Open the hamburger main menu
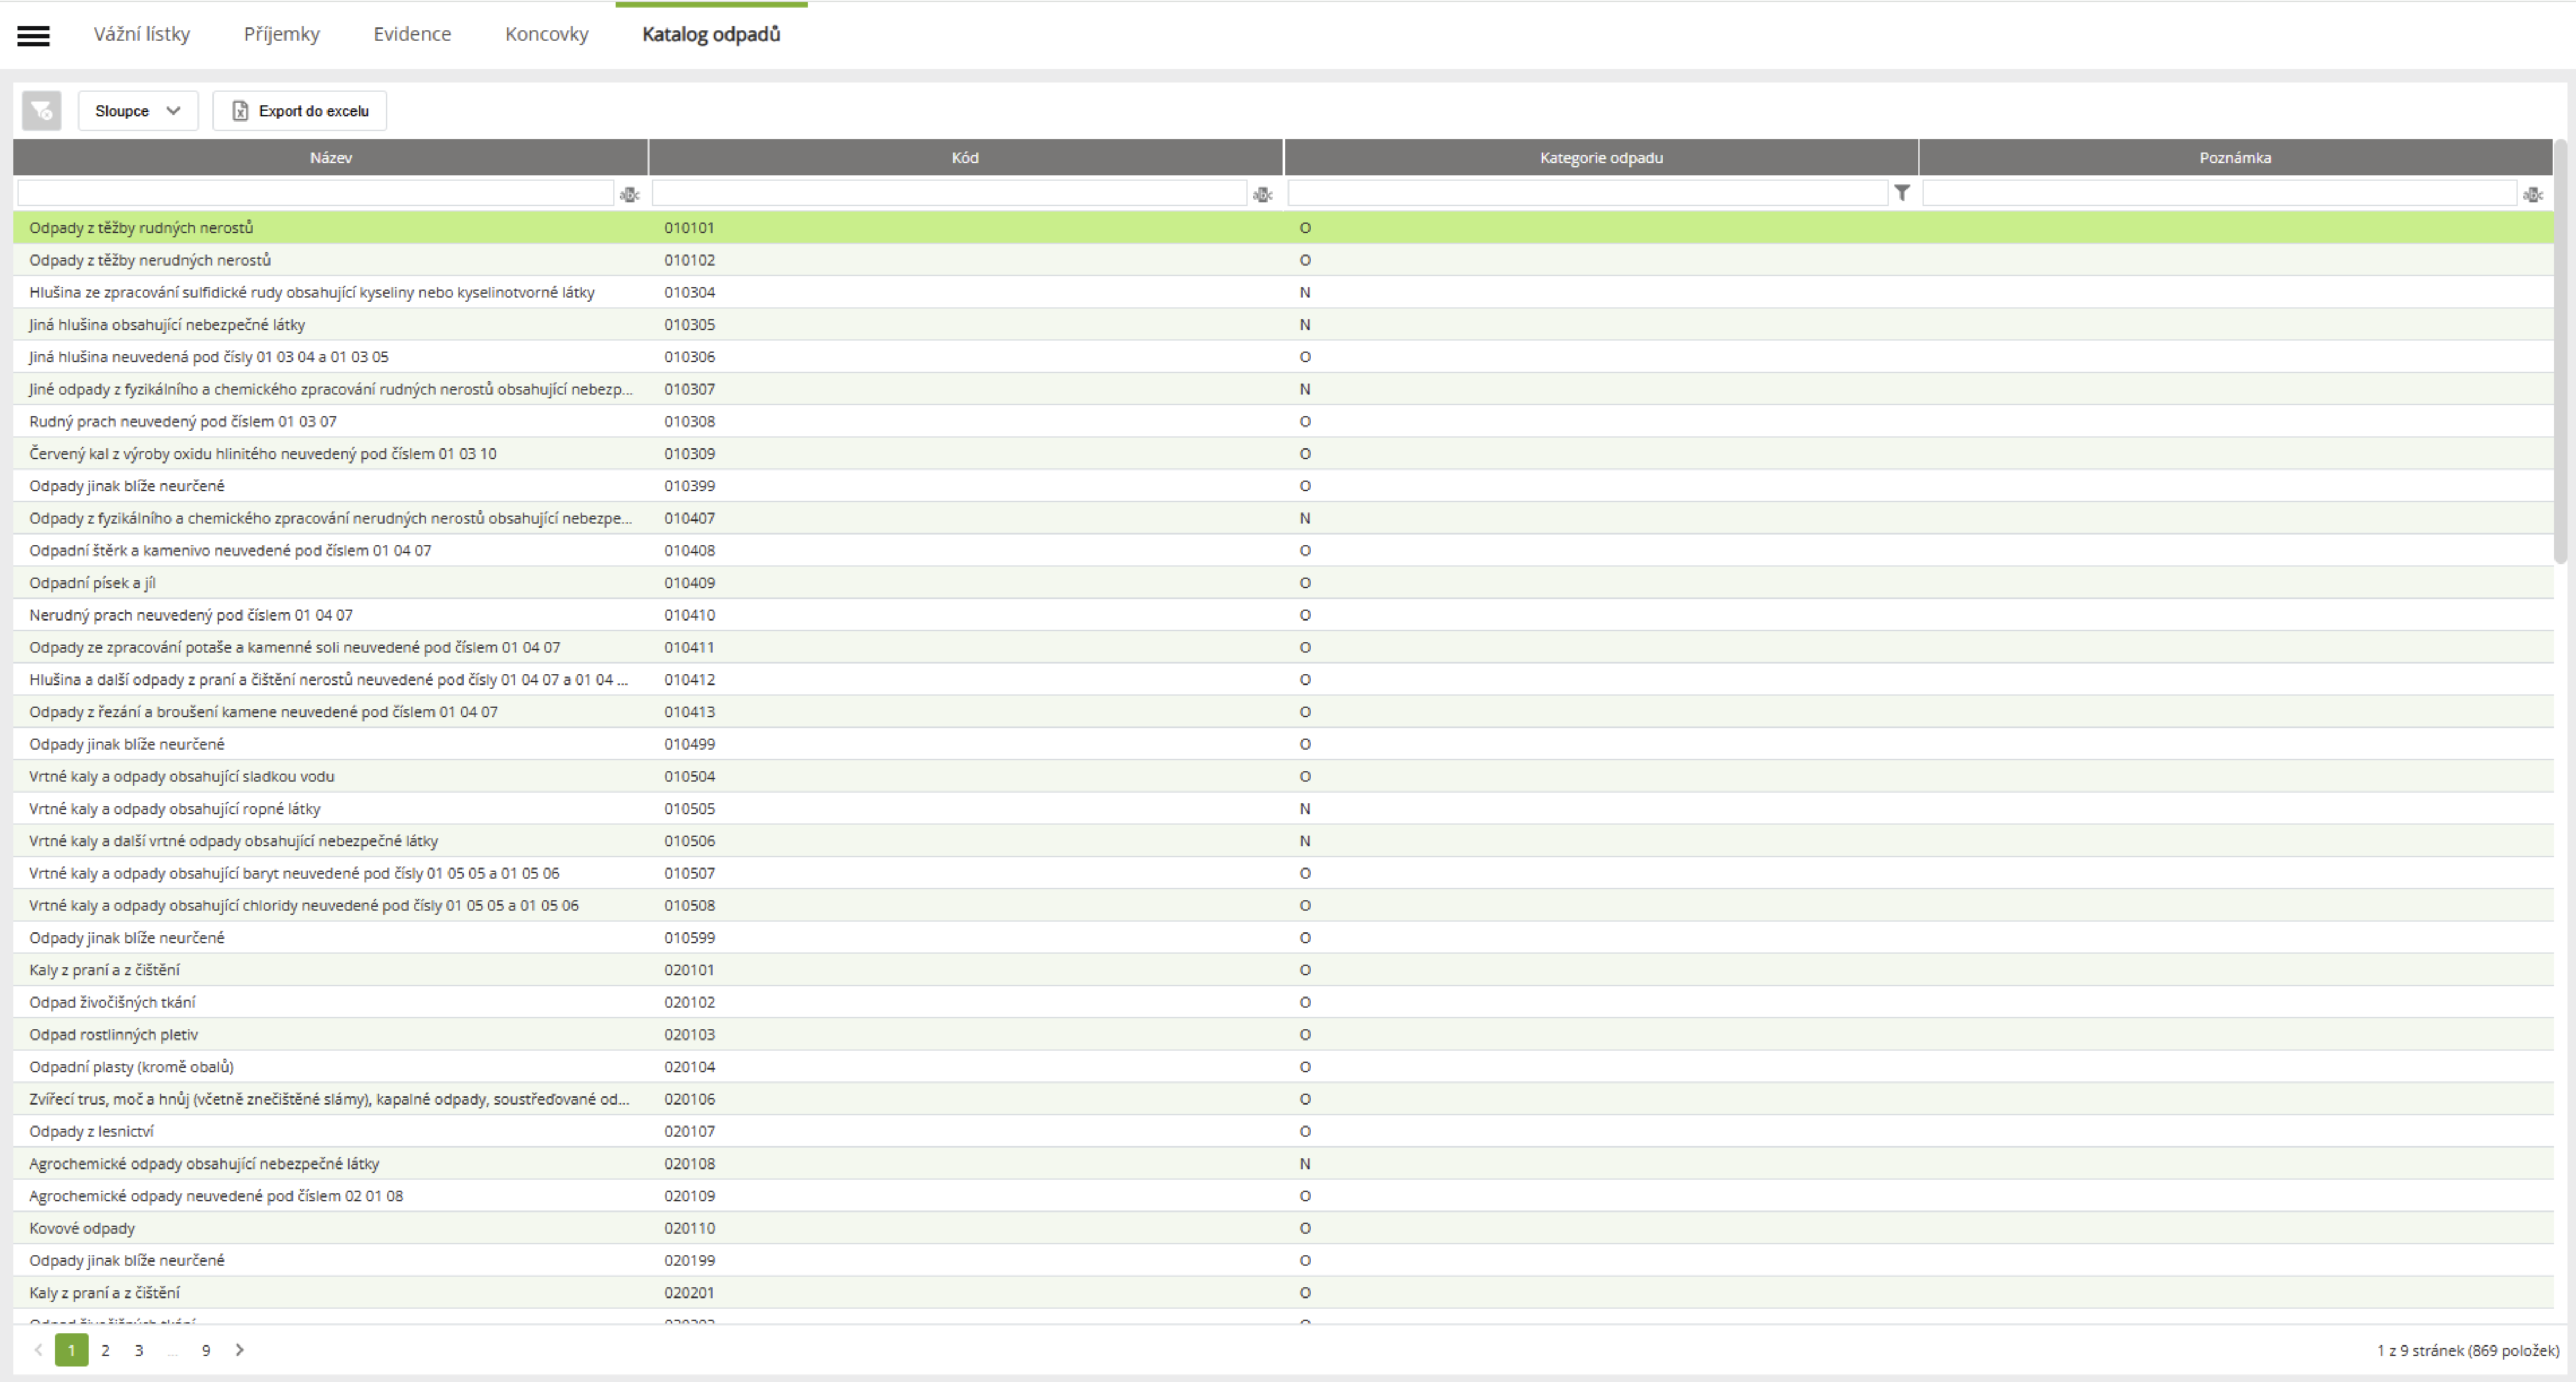Viewport: 2576px width, 1382px height. (x=33, y=35)
